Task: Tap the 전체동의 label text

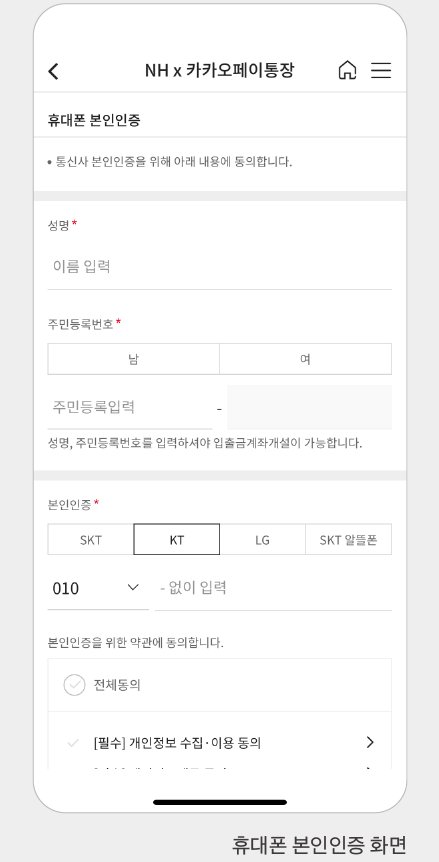Action: point(117,685)
